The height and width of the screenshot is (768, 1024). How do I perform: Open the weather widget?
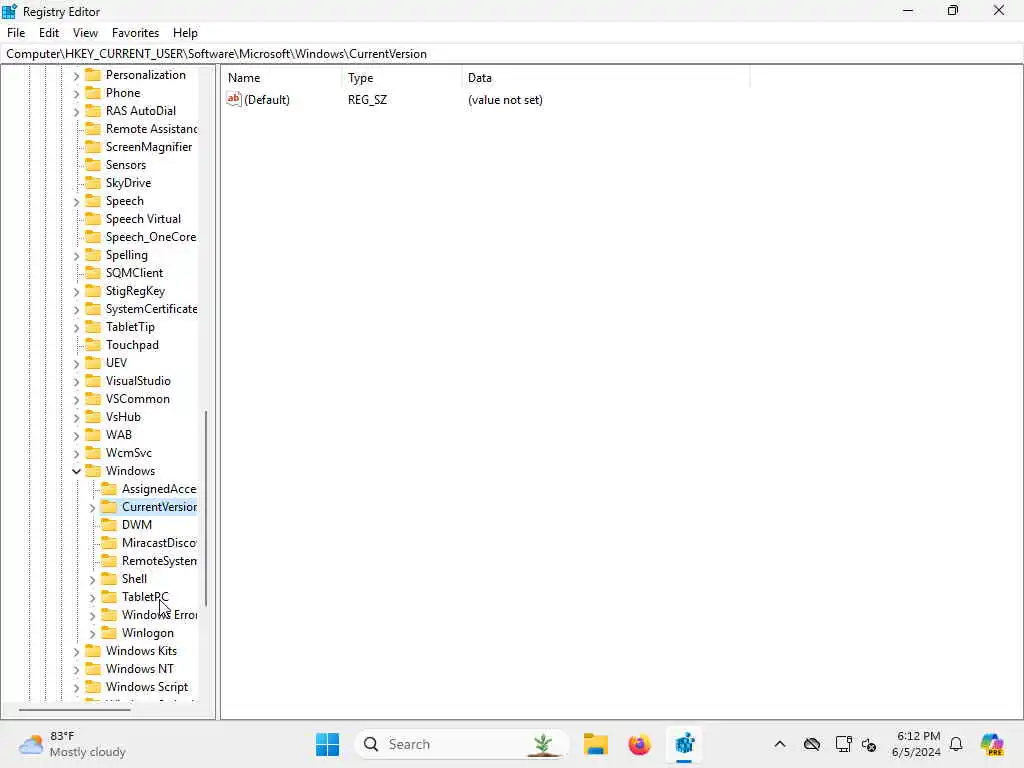tap(72, 744)
